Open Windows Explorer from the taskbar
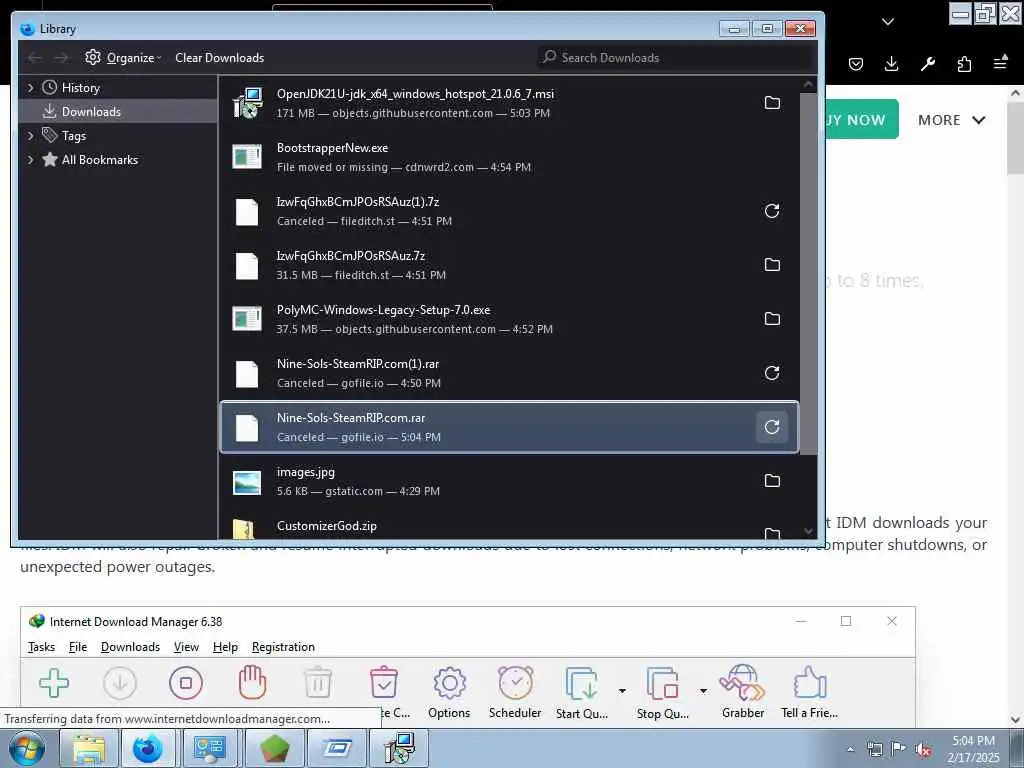Screen dimensions: 1024x768 tap(89, 749)
